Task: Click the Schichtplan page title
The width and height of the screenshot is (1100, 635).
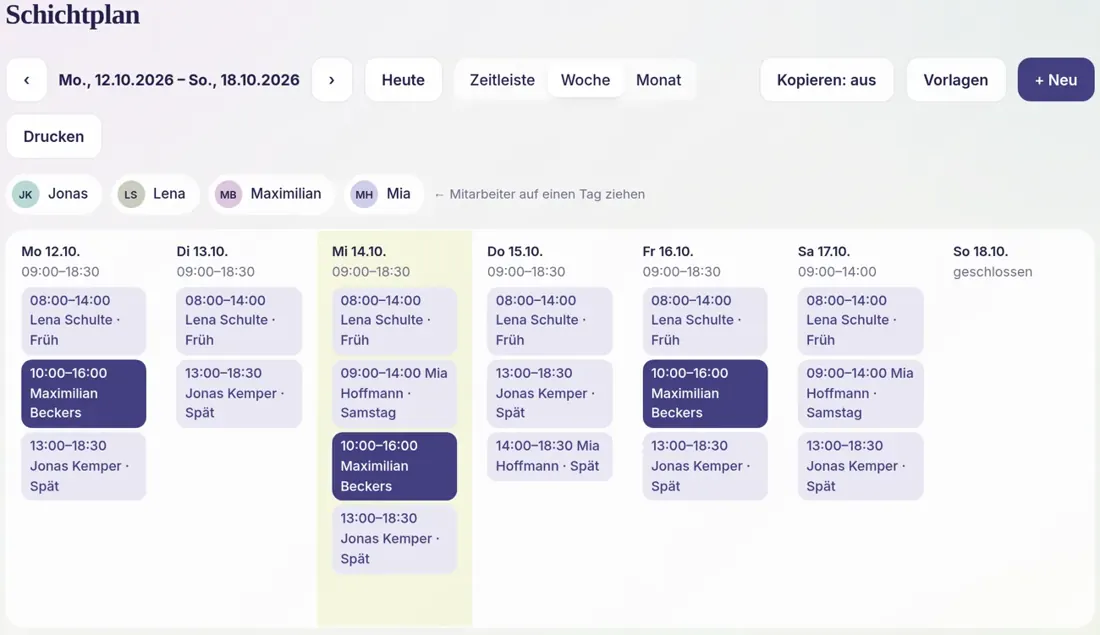Action: [73, 15]
